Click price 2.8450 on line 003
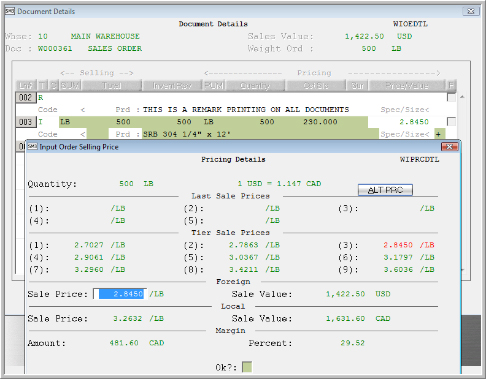The width and height of the screenshot is (486, 379). [414, 122]
